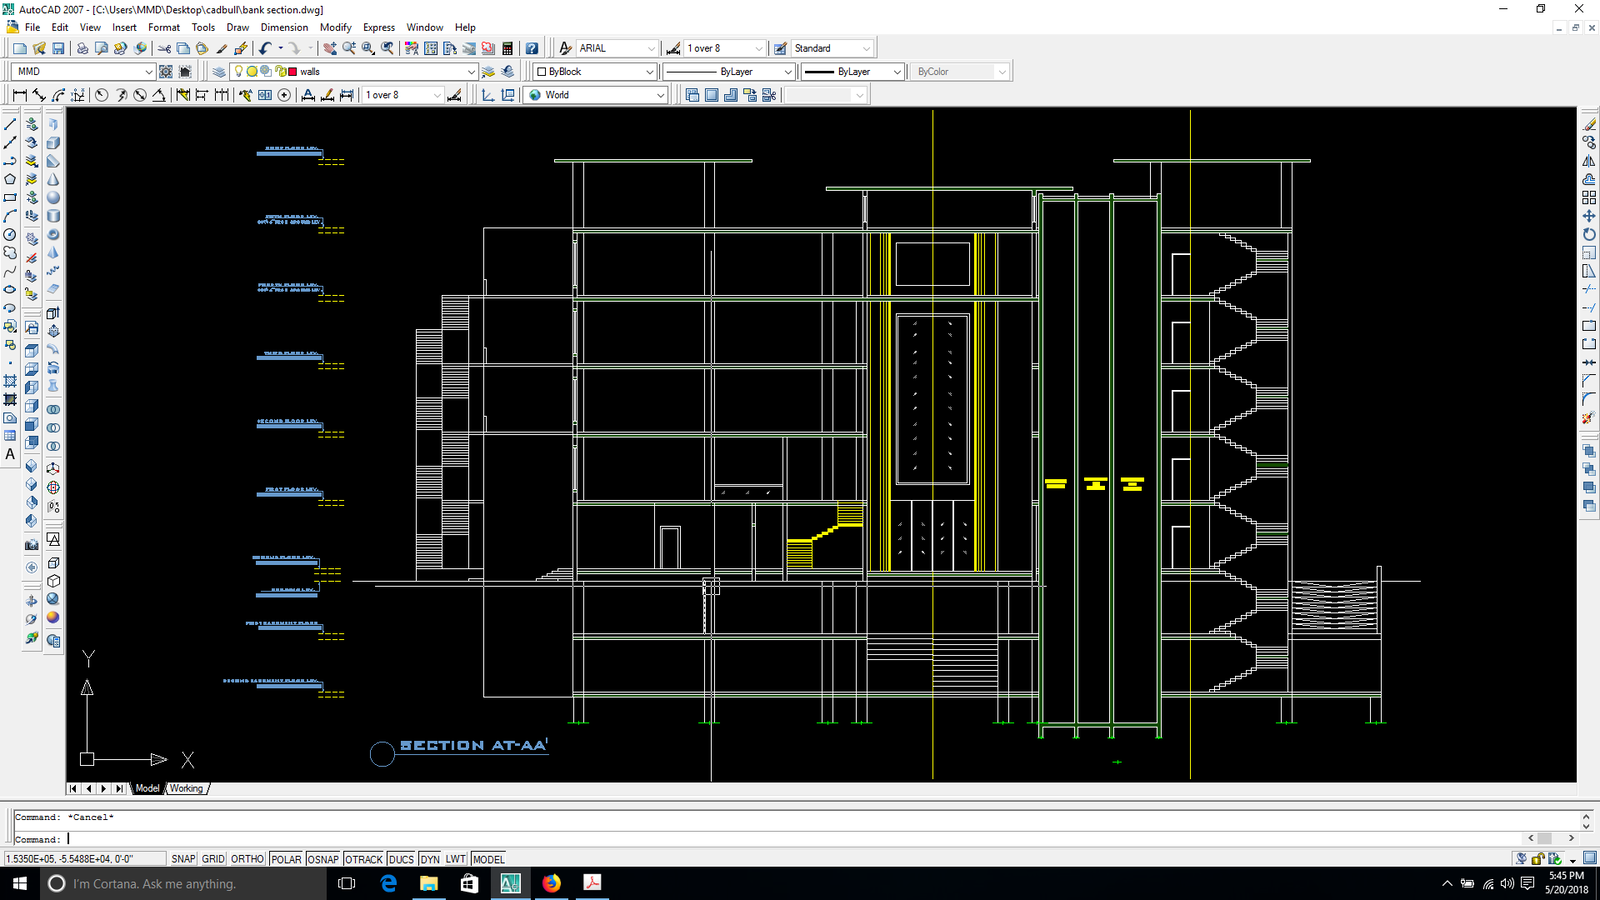Image resolution: width=1600 pixels, height=900 pixels.
Task: Toggle ORTHO mode in the status bar
Action: coord(247,859)
